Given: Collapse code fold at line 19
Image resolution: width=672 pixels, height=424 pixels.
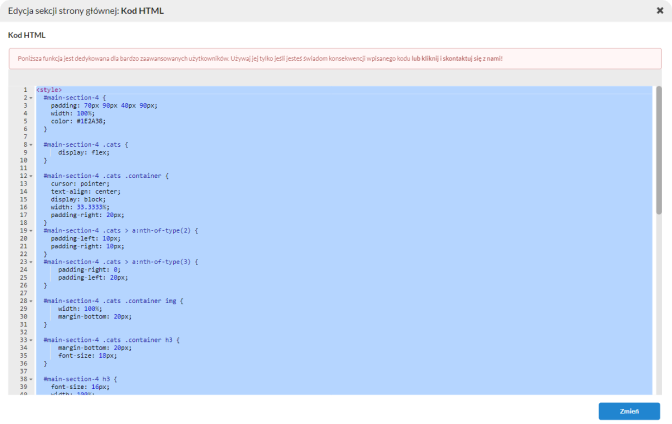Looking at the screenshot, I should 31,231.
